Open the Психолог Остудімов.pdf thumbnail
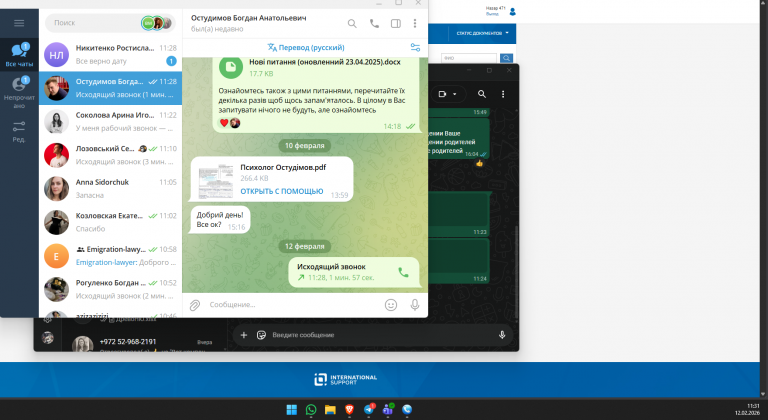 (x=216, y=182)
